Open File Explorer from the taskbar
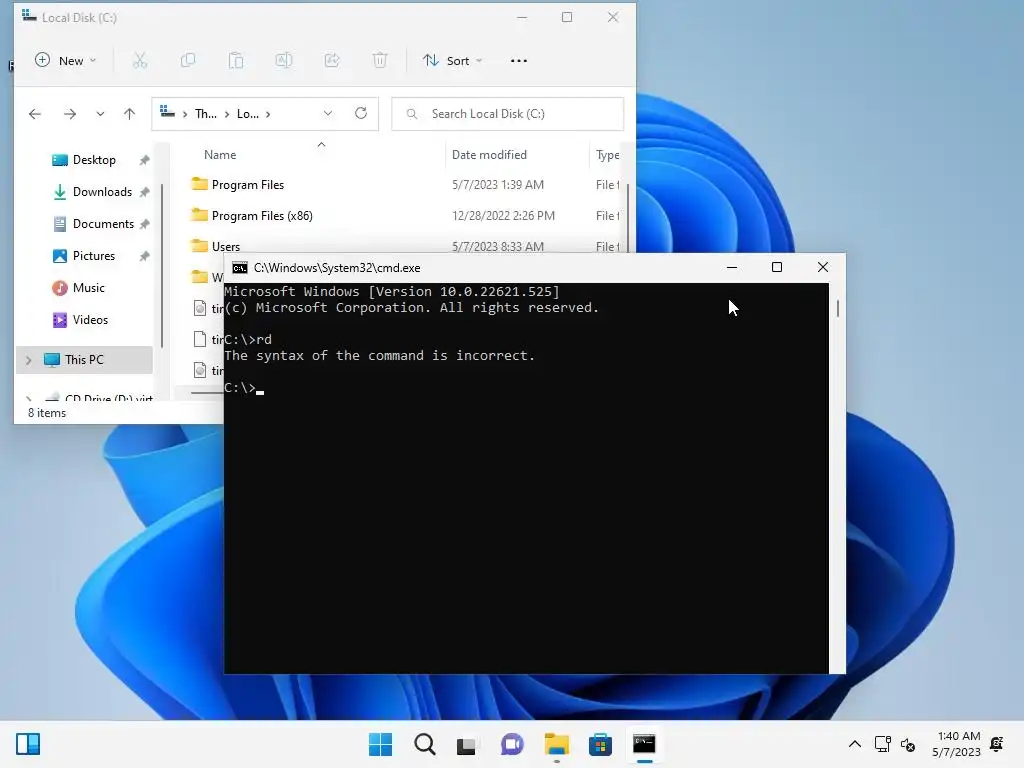The image size is (1024, 768). click(x=556, y=744)
